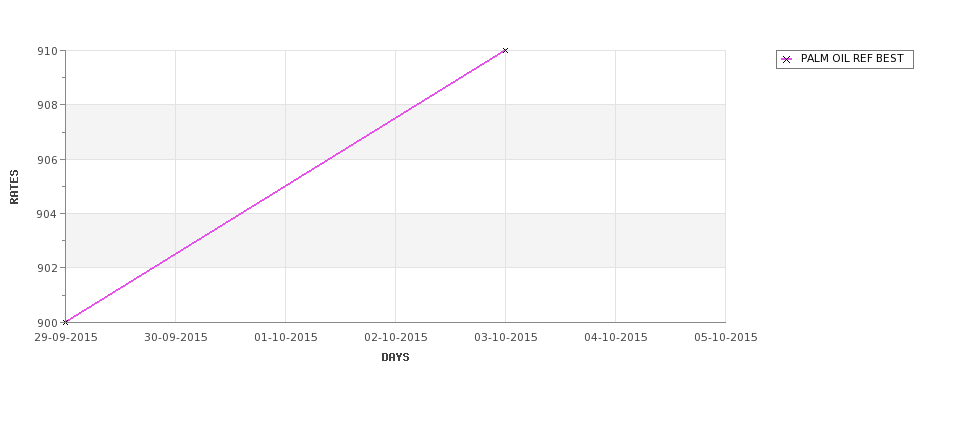975x429 pixels.
Task: Click the DAYS axis title
Action: point(395,358)
